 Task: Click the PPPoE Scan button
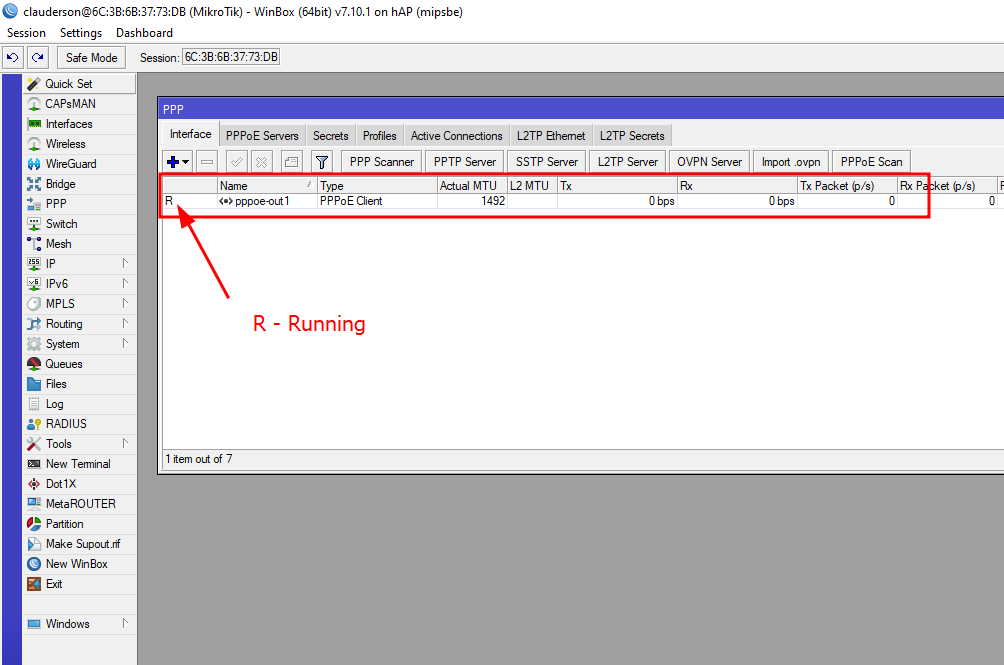tap(871, 161)
